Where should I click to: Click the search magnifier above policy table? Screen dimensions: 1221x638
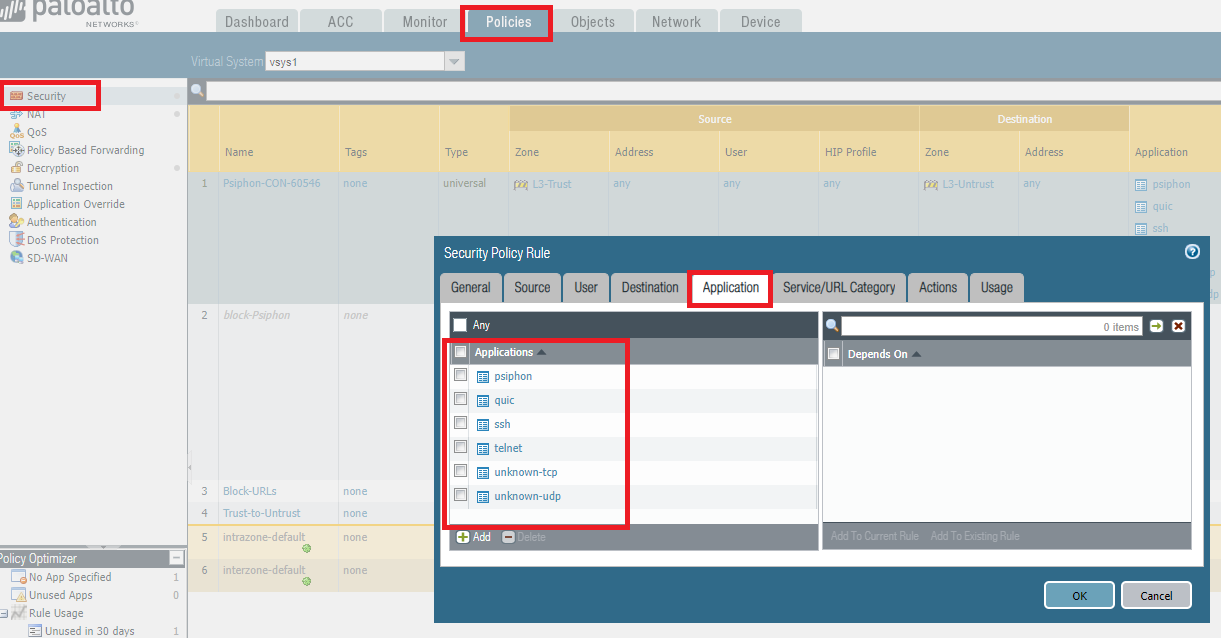coord(197,90)
